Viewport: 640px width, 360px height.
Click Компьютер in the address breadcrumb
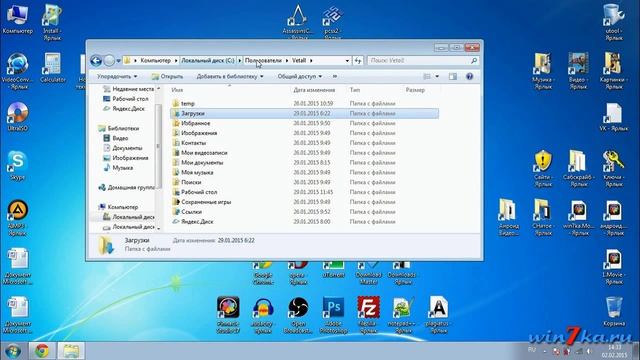pyautogui.click(x=156, y=60)
